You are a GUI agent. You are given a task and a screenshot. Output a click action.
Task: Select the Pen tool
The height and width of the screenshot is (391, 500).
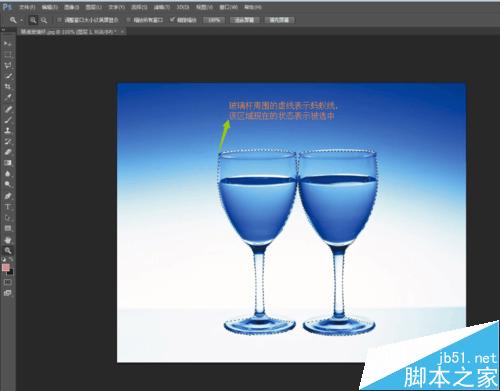tap(8, 196)
